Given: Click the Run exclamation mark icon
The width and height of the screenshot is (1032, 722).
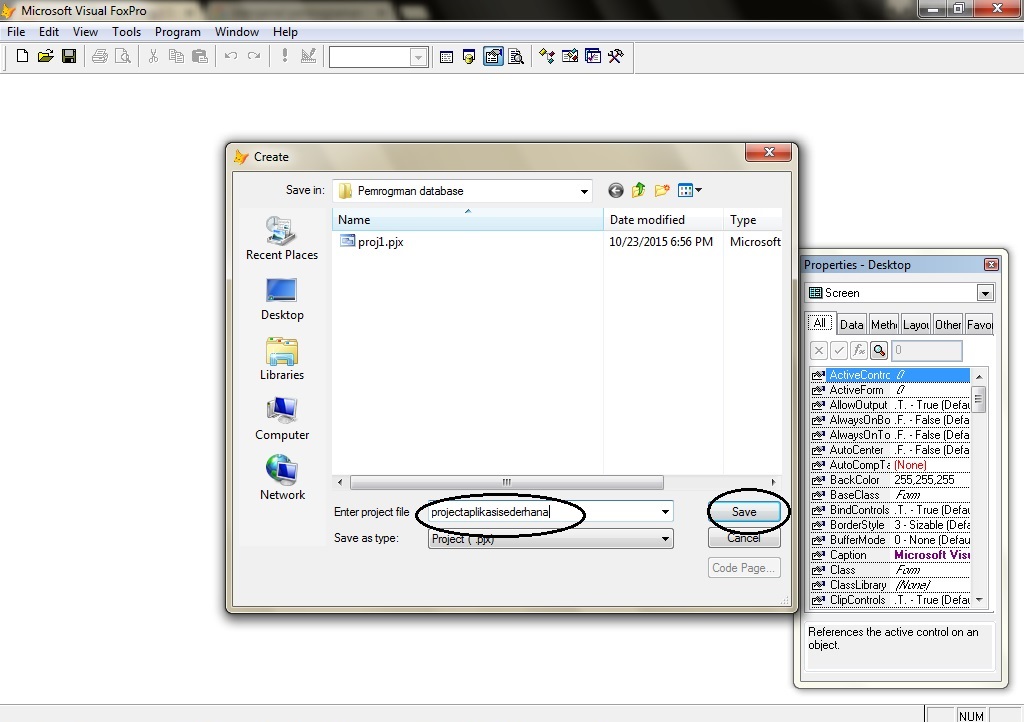Looking at the screenshot, I should pos(284,57).
